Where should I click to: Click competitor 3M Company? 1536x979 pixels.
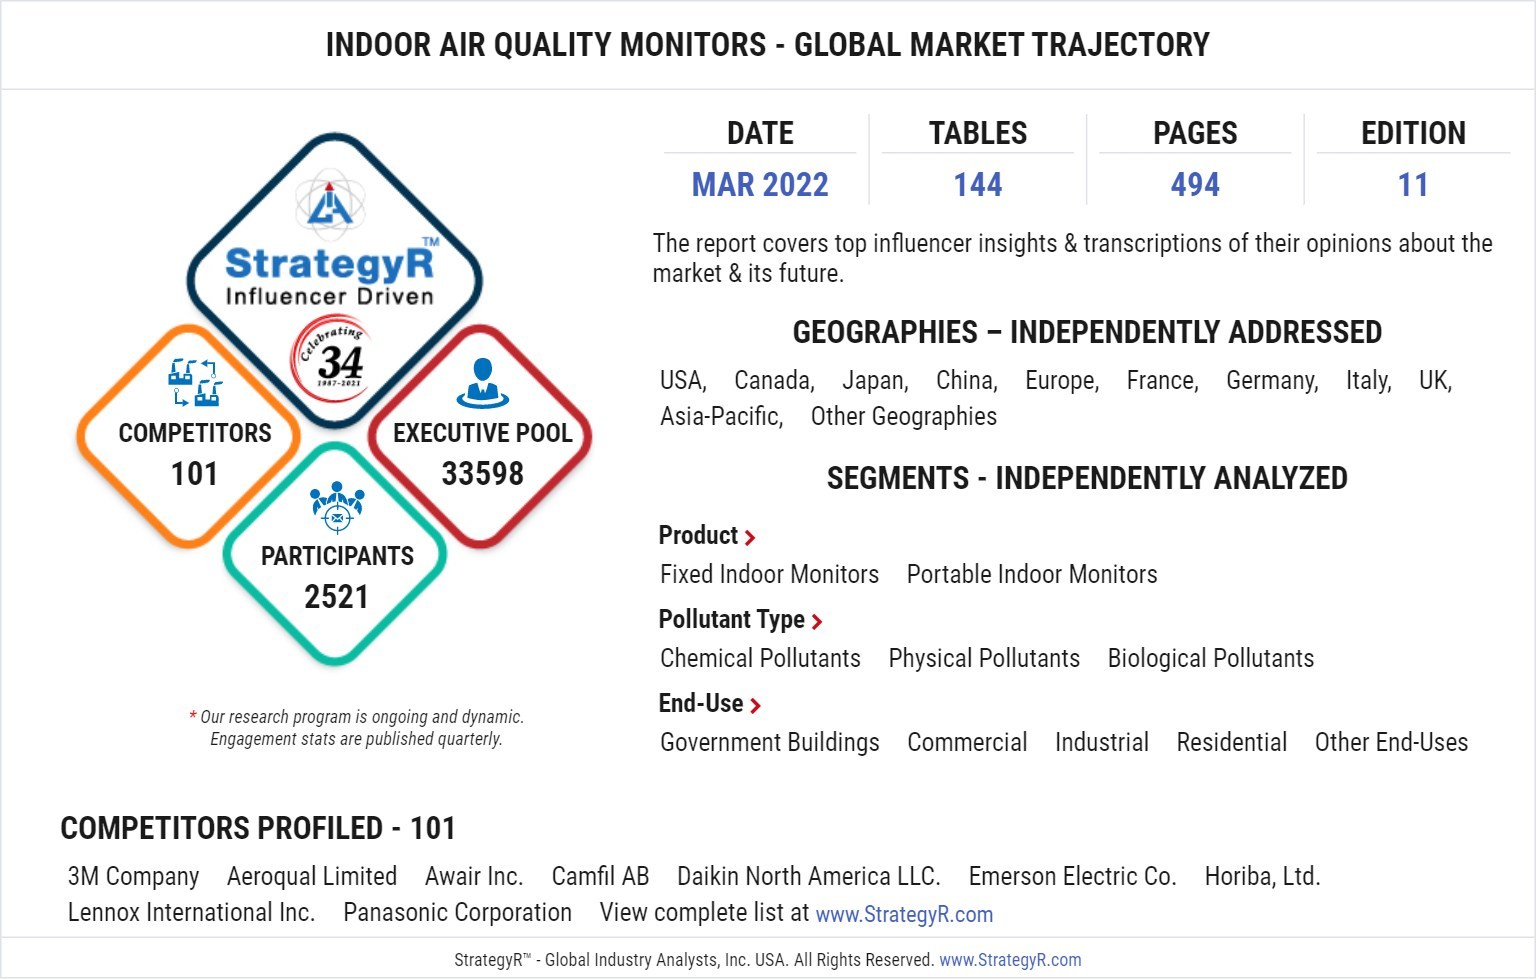click(x=133, y=877)
